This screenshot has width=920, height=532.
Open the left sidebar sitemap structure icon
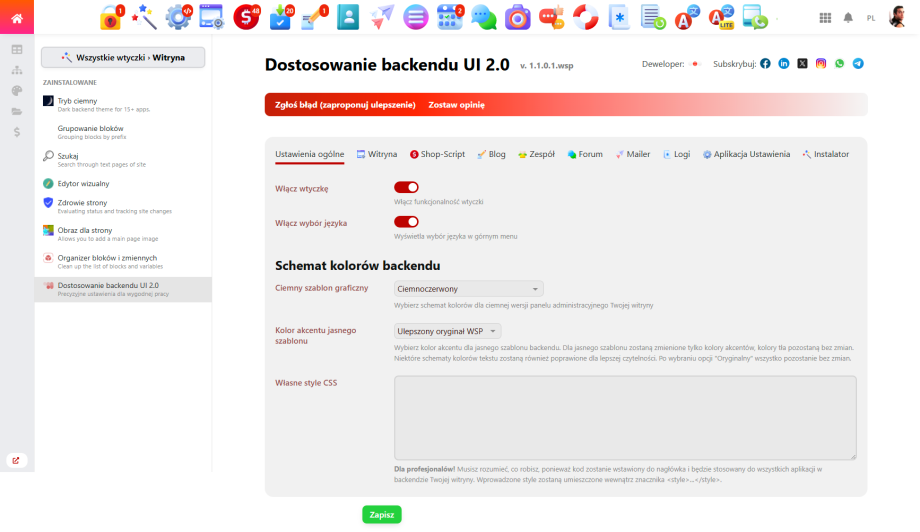coord(17,70)
